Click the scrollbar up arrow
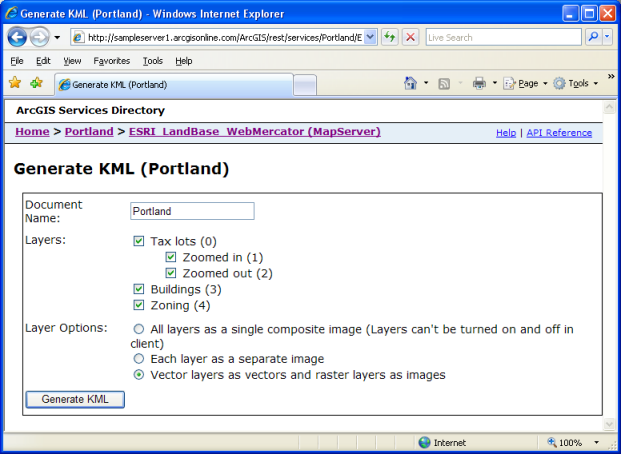 pos(609,107)
